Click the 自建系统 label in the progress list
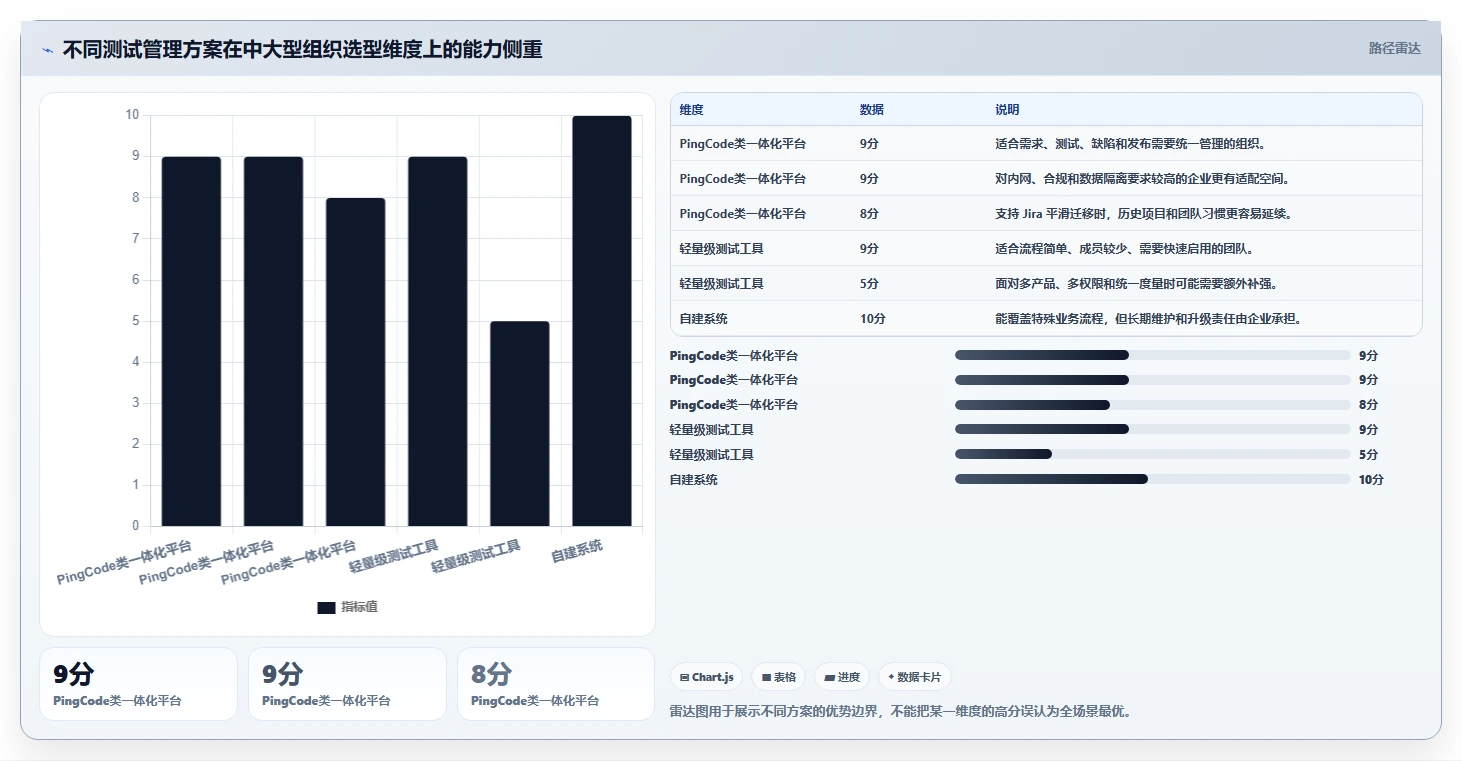Image resolution: width=1462 pixels, height=761 pixels. point(694,480)
